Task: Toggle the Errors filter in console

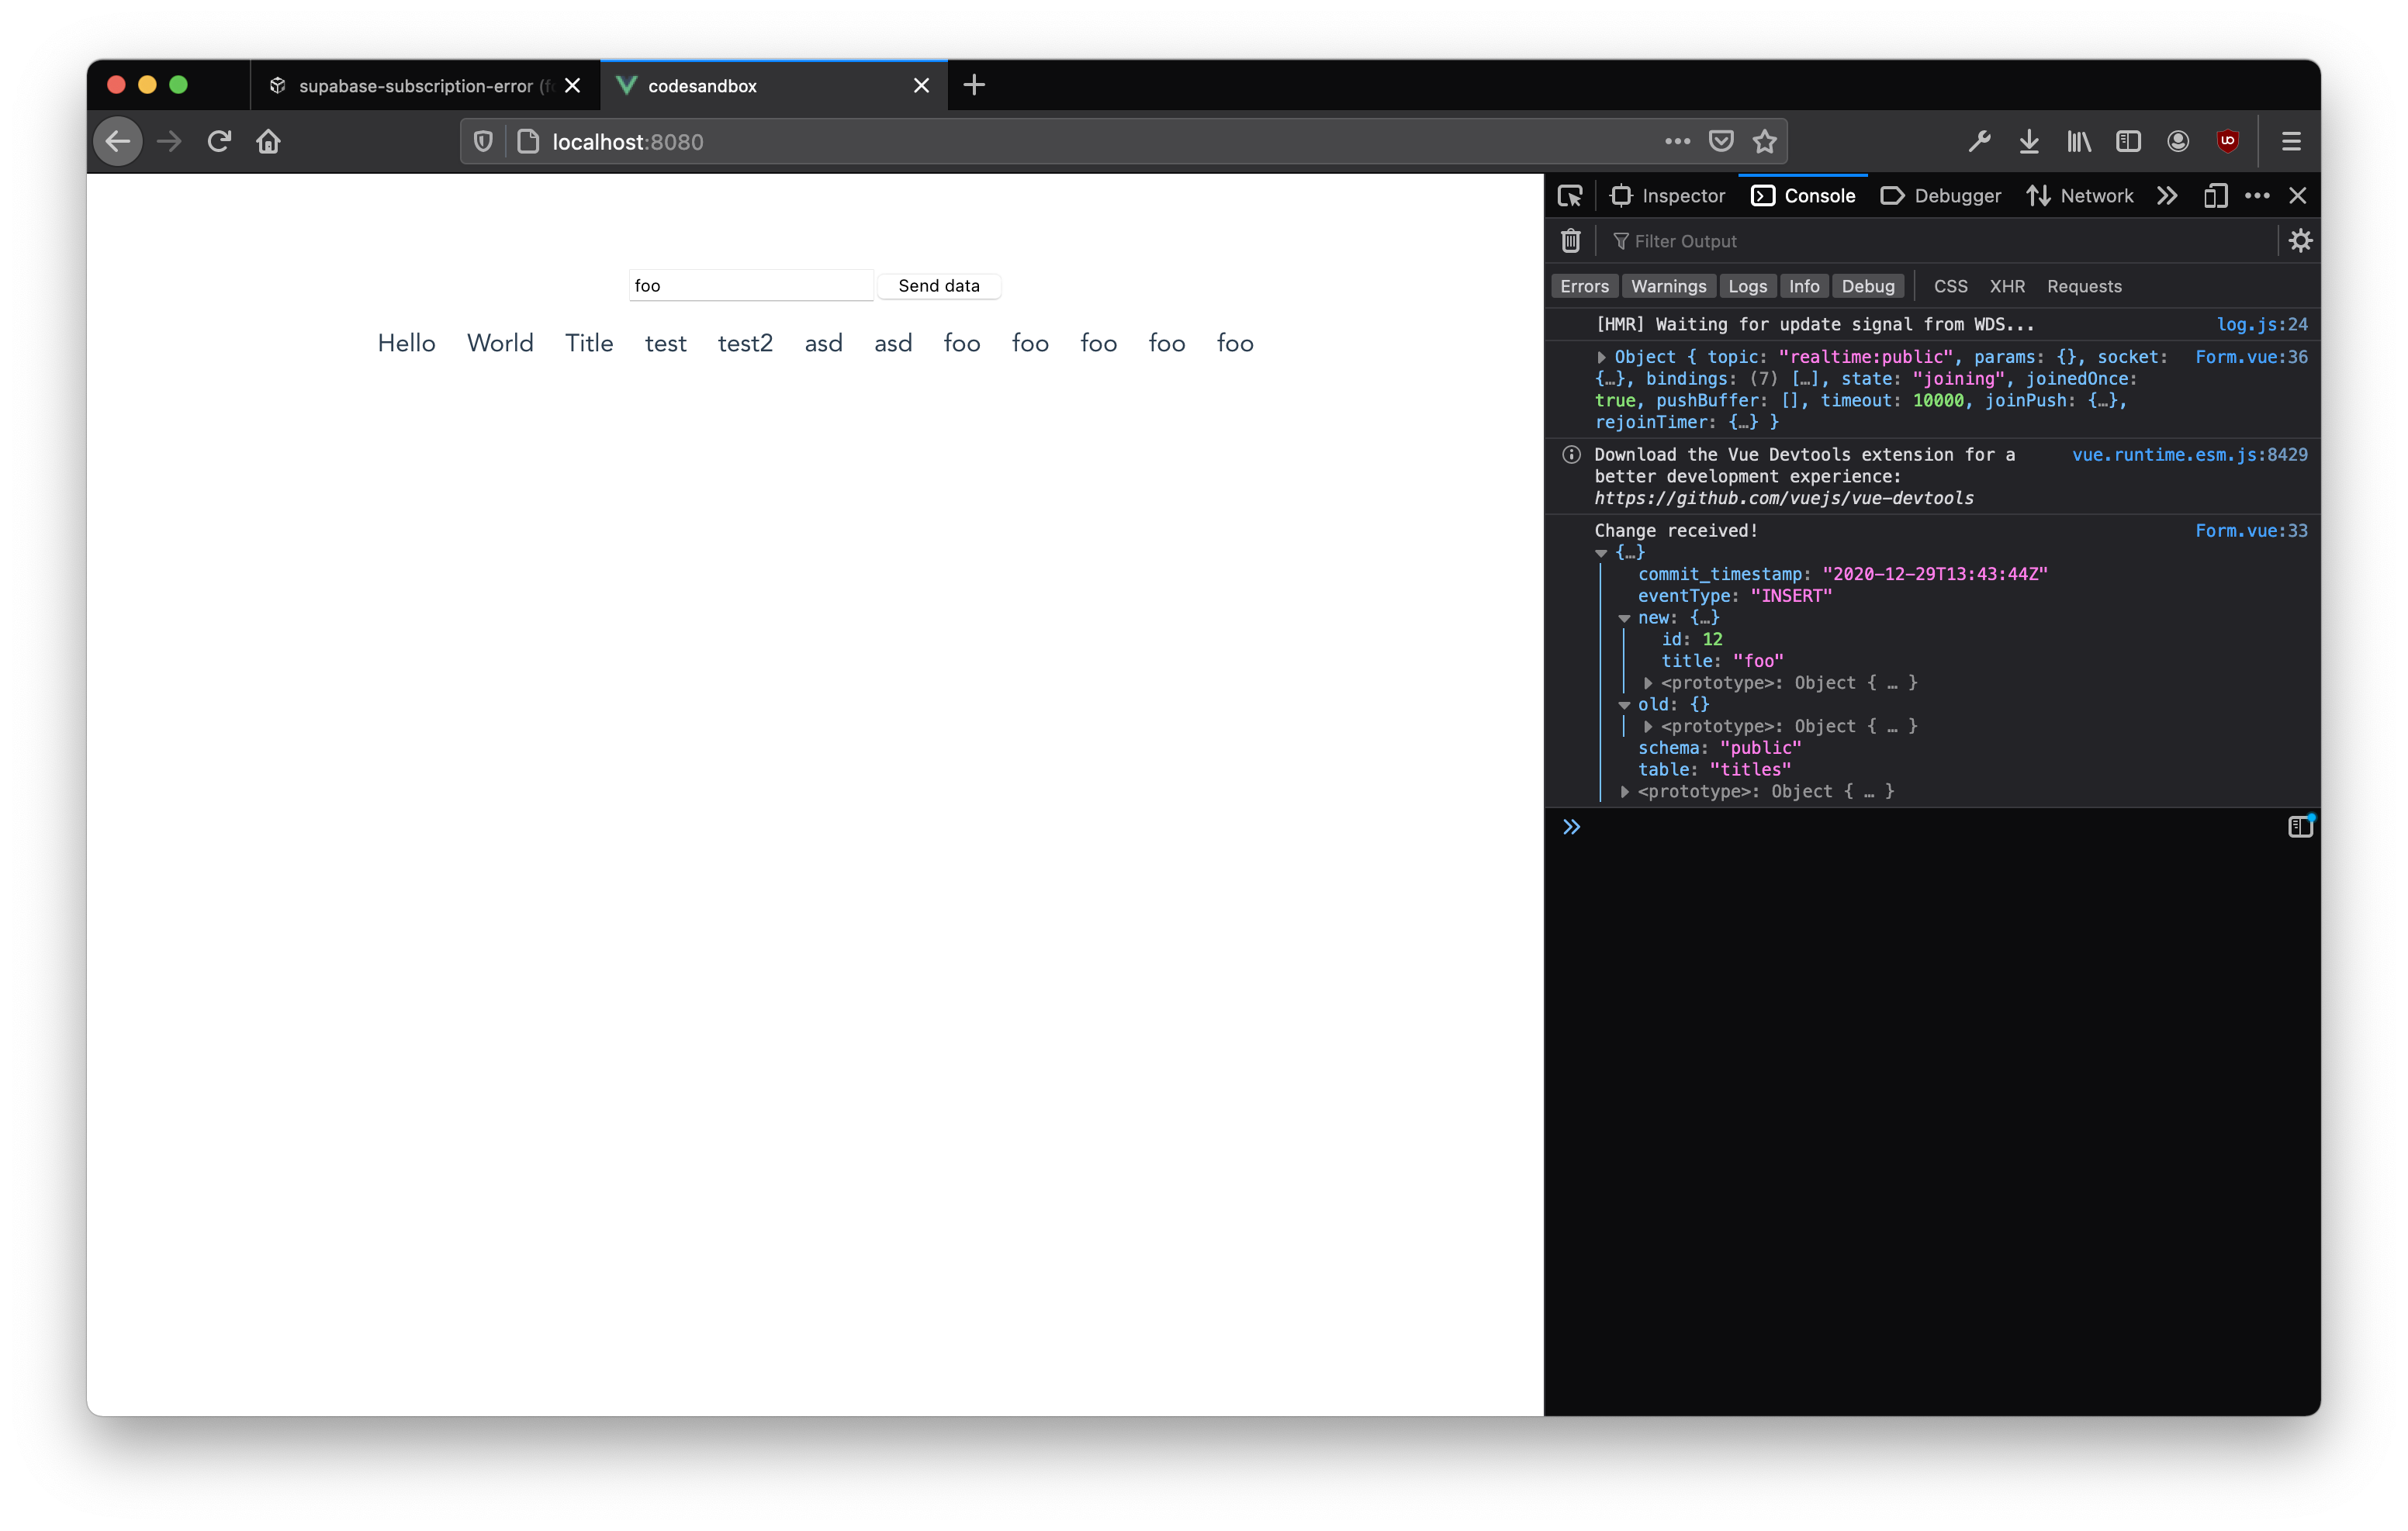Action: coord(1584,286)
